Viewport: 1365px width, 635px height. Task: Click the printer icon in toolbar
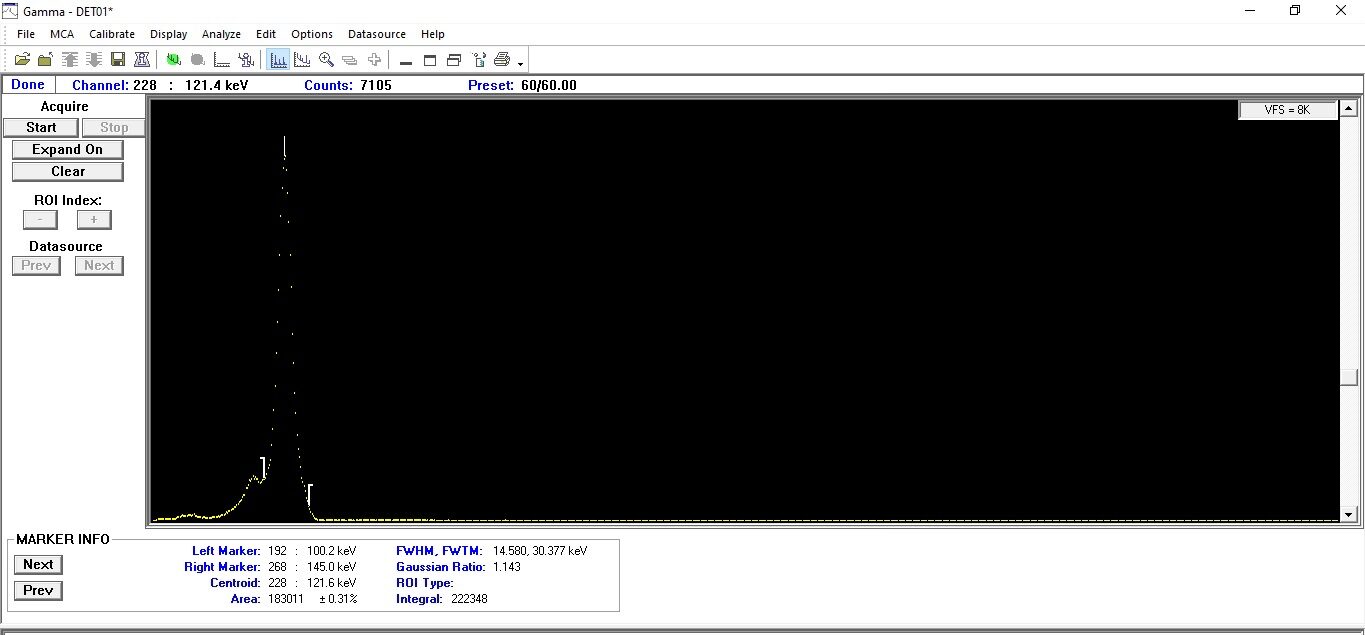coord(502,60)
